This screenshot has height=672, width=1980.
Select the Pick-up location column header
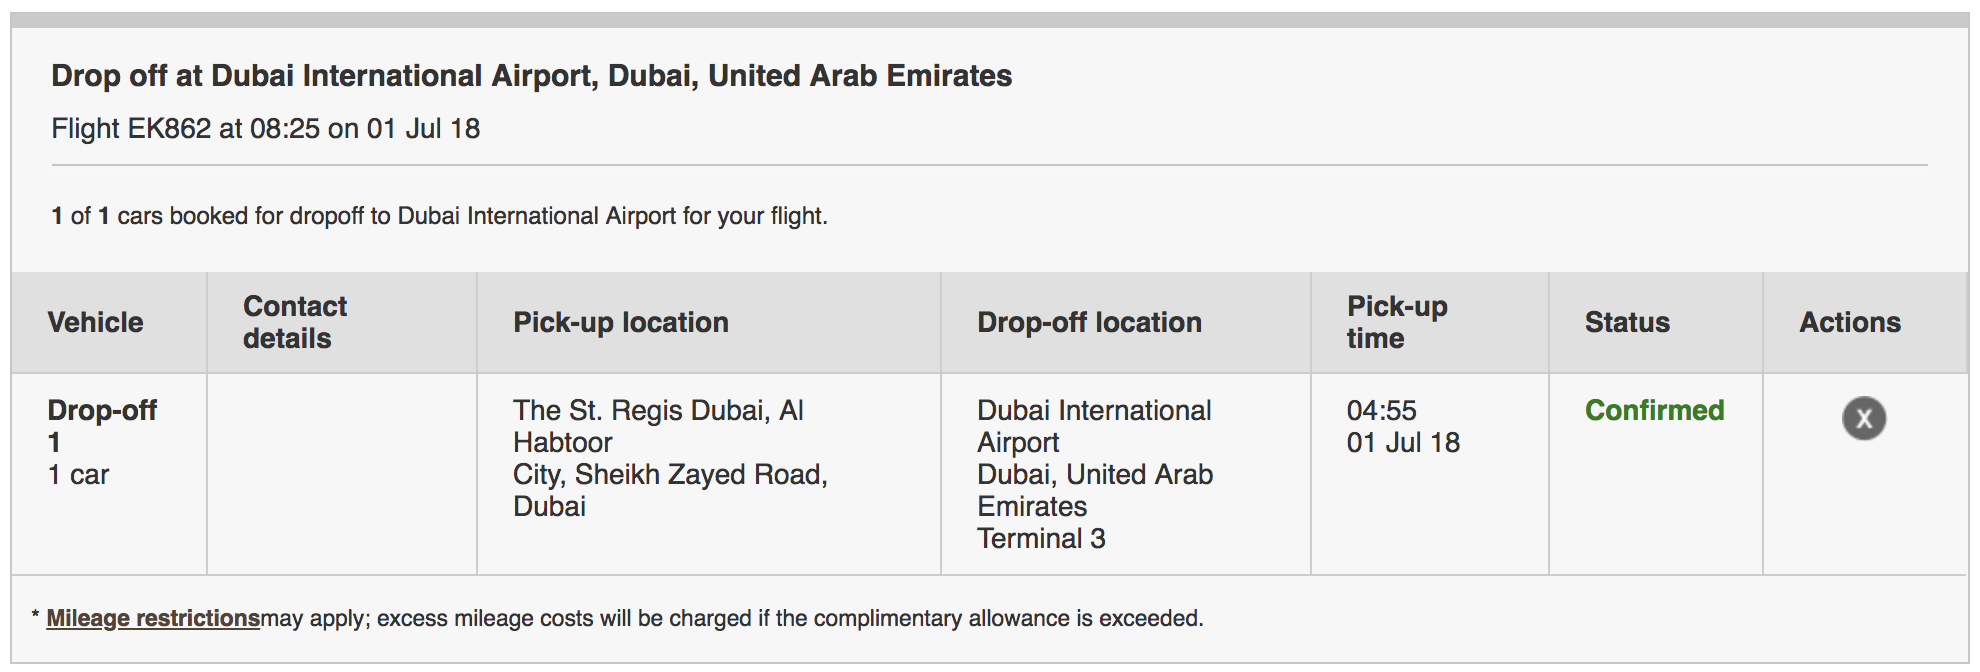[620, 322]
